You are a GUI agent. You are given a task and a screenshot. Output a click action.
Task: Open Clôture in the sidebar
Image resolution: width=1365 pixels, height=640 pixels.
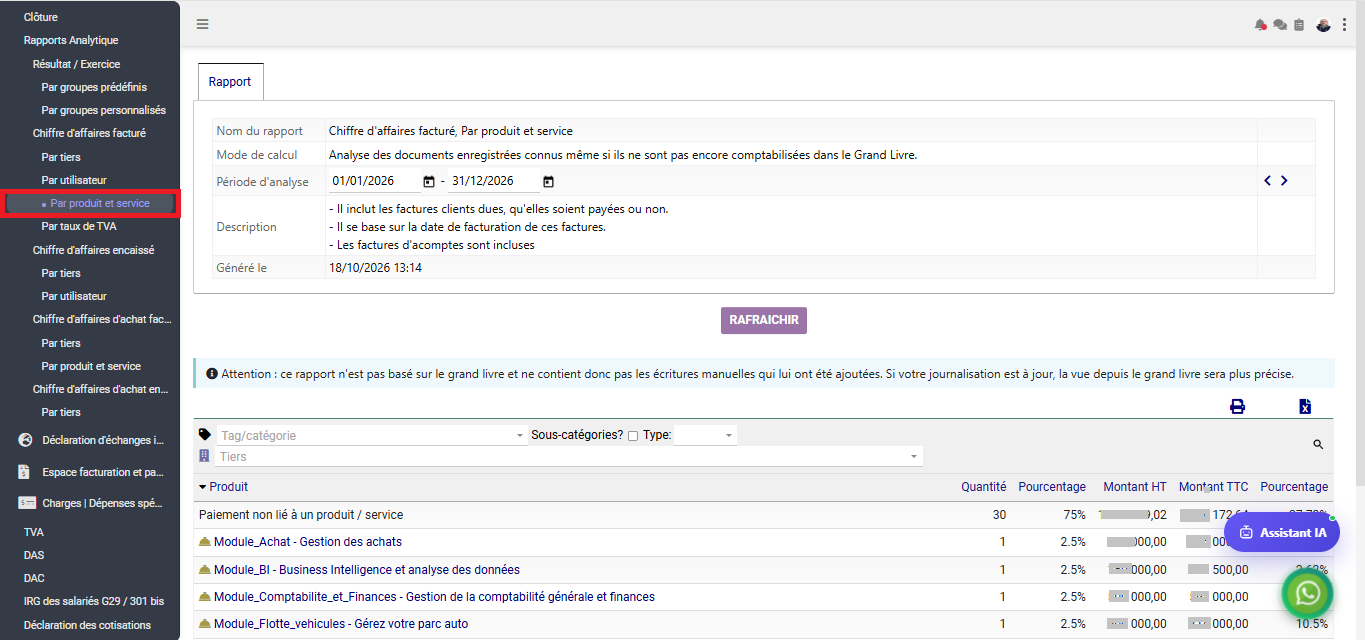[41, 17]
